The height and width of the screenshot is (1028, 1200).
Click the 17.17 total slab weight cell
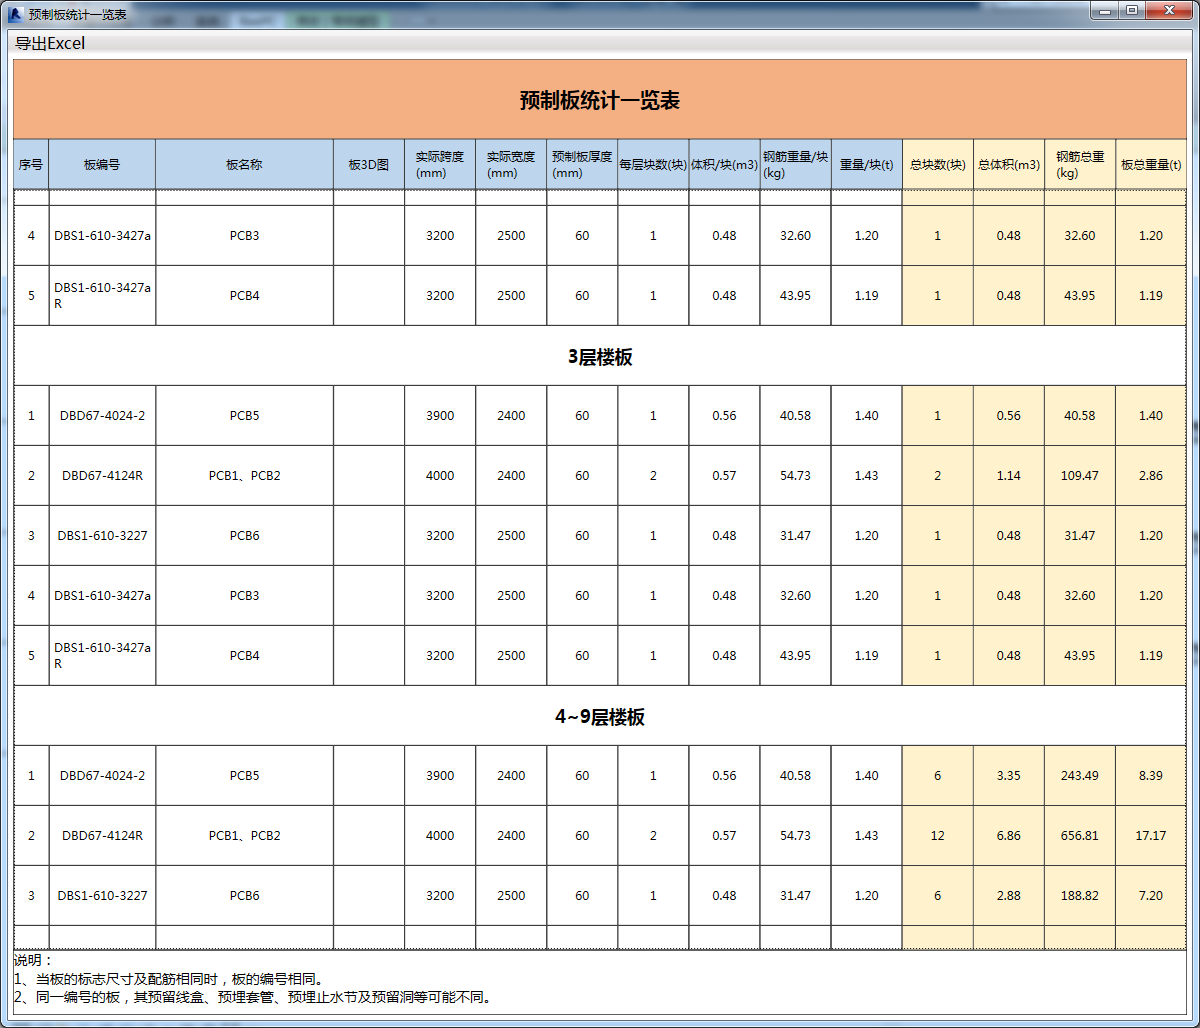(1151, 836)
